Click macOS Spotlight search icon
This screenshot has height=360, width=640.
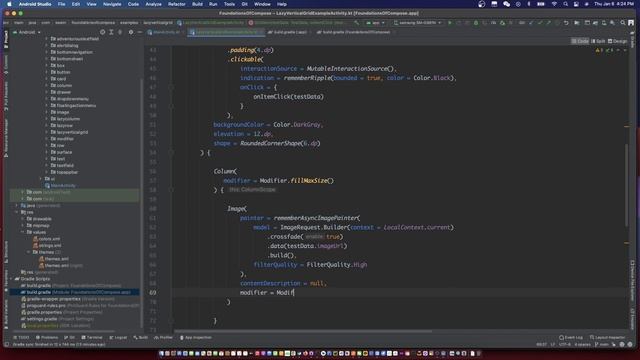(x=565, y=4)
